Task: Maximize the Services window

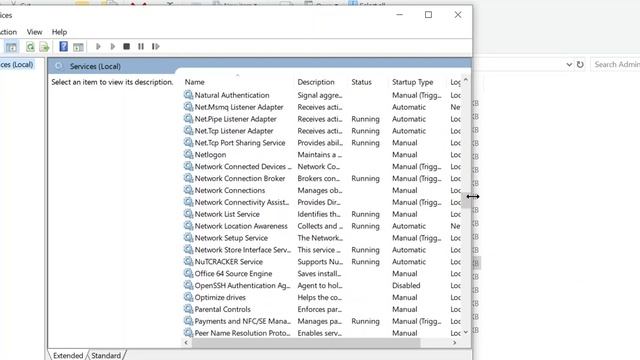Action: (428, 15)
